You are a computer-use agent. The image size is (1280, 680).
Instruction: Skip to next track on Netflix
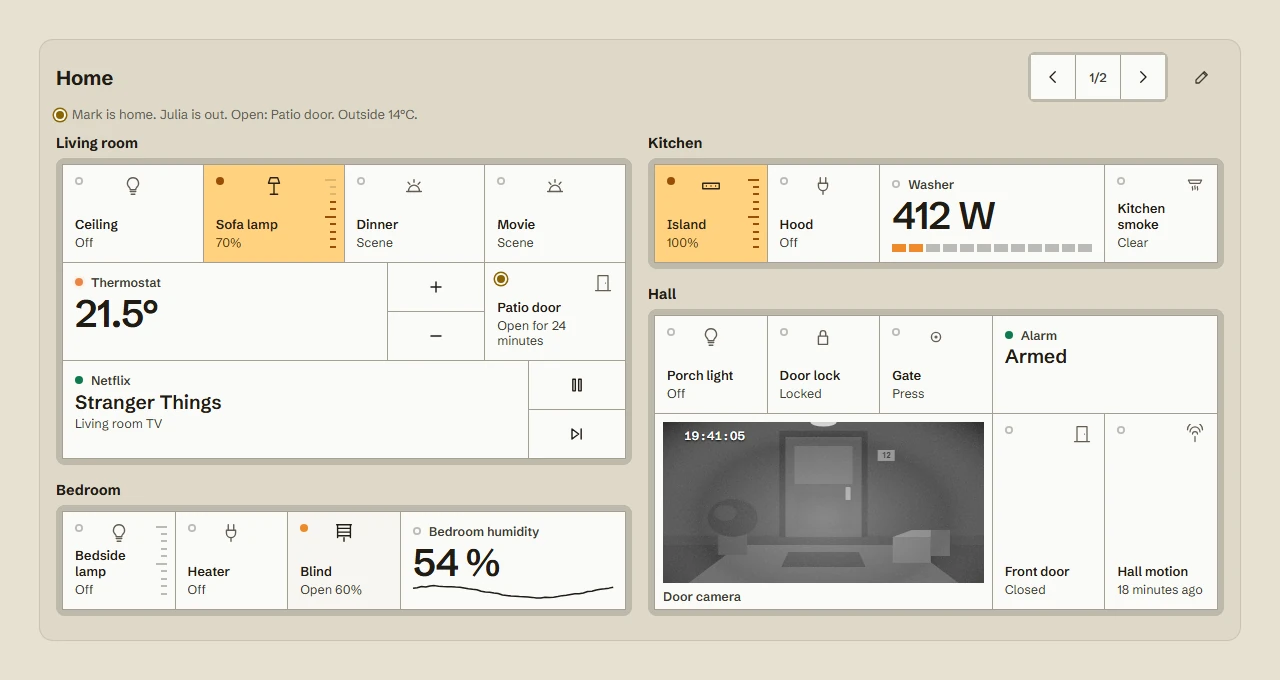click(x=577, y=434)
